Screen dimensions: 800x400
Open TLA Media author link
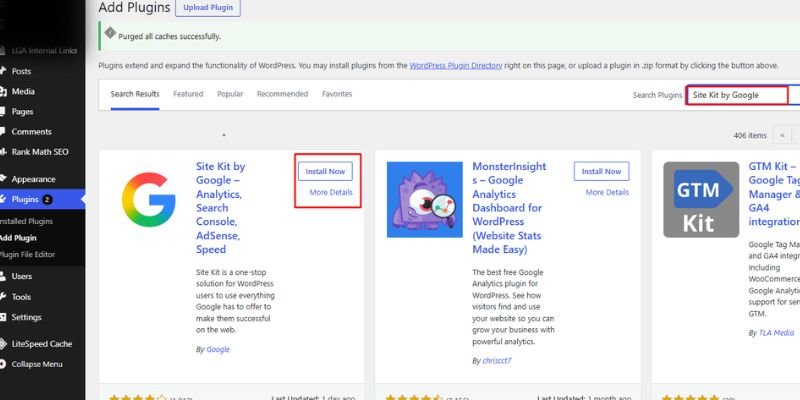(777, 333)
